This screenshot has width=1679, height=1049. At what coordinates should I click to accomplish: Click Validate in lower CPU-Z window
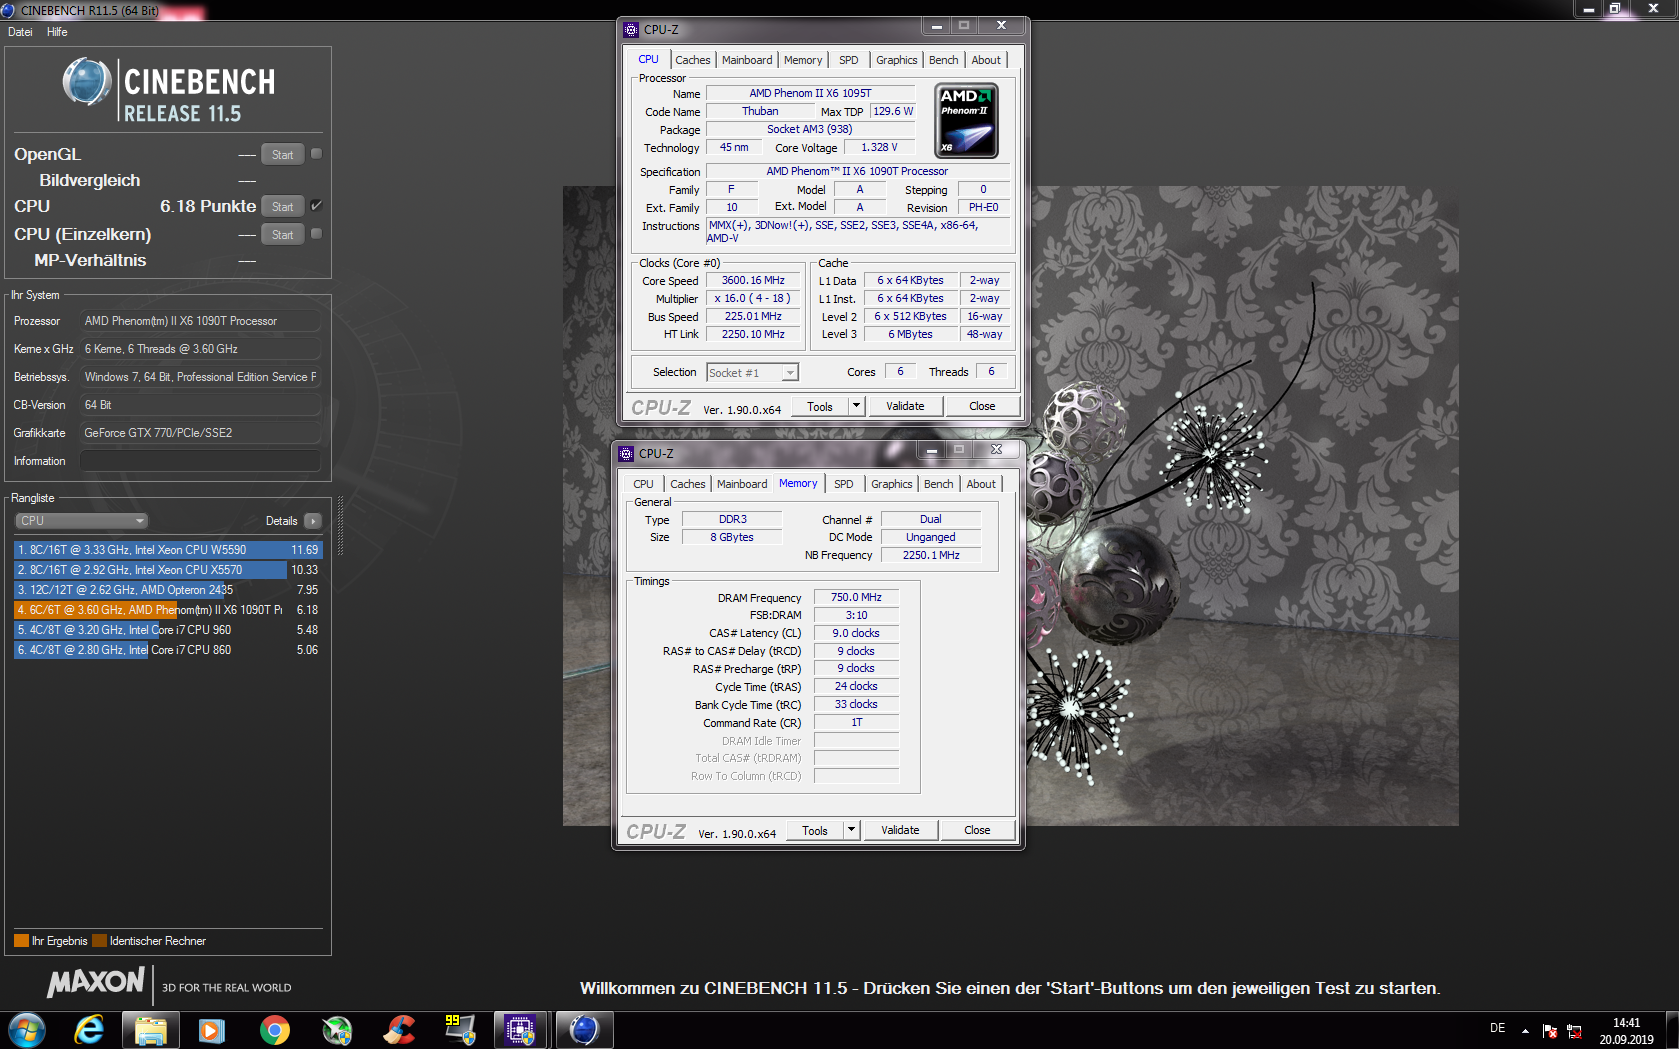900,830
